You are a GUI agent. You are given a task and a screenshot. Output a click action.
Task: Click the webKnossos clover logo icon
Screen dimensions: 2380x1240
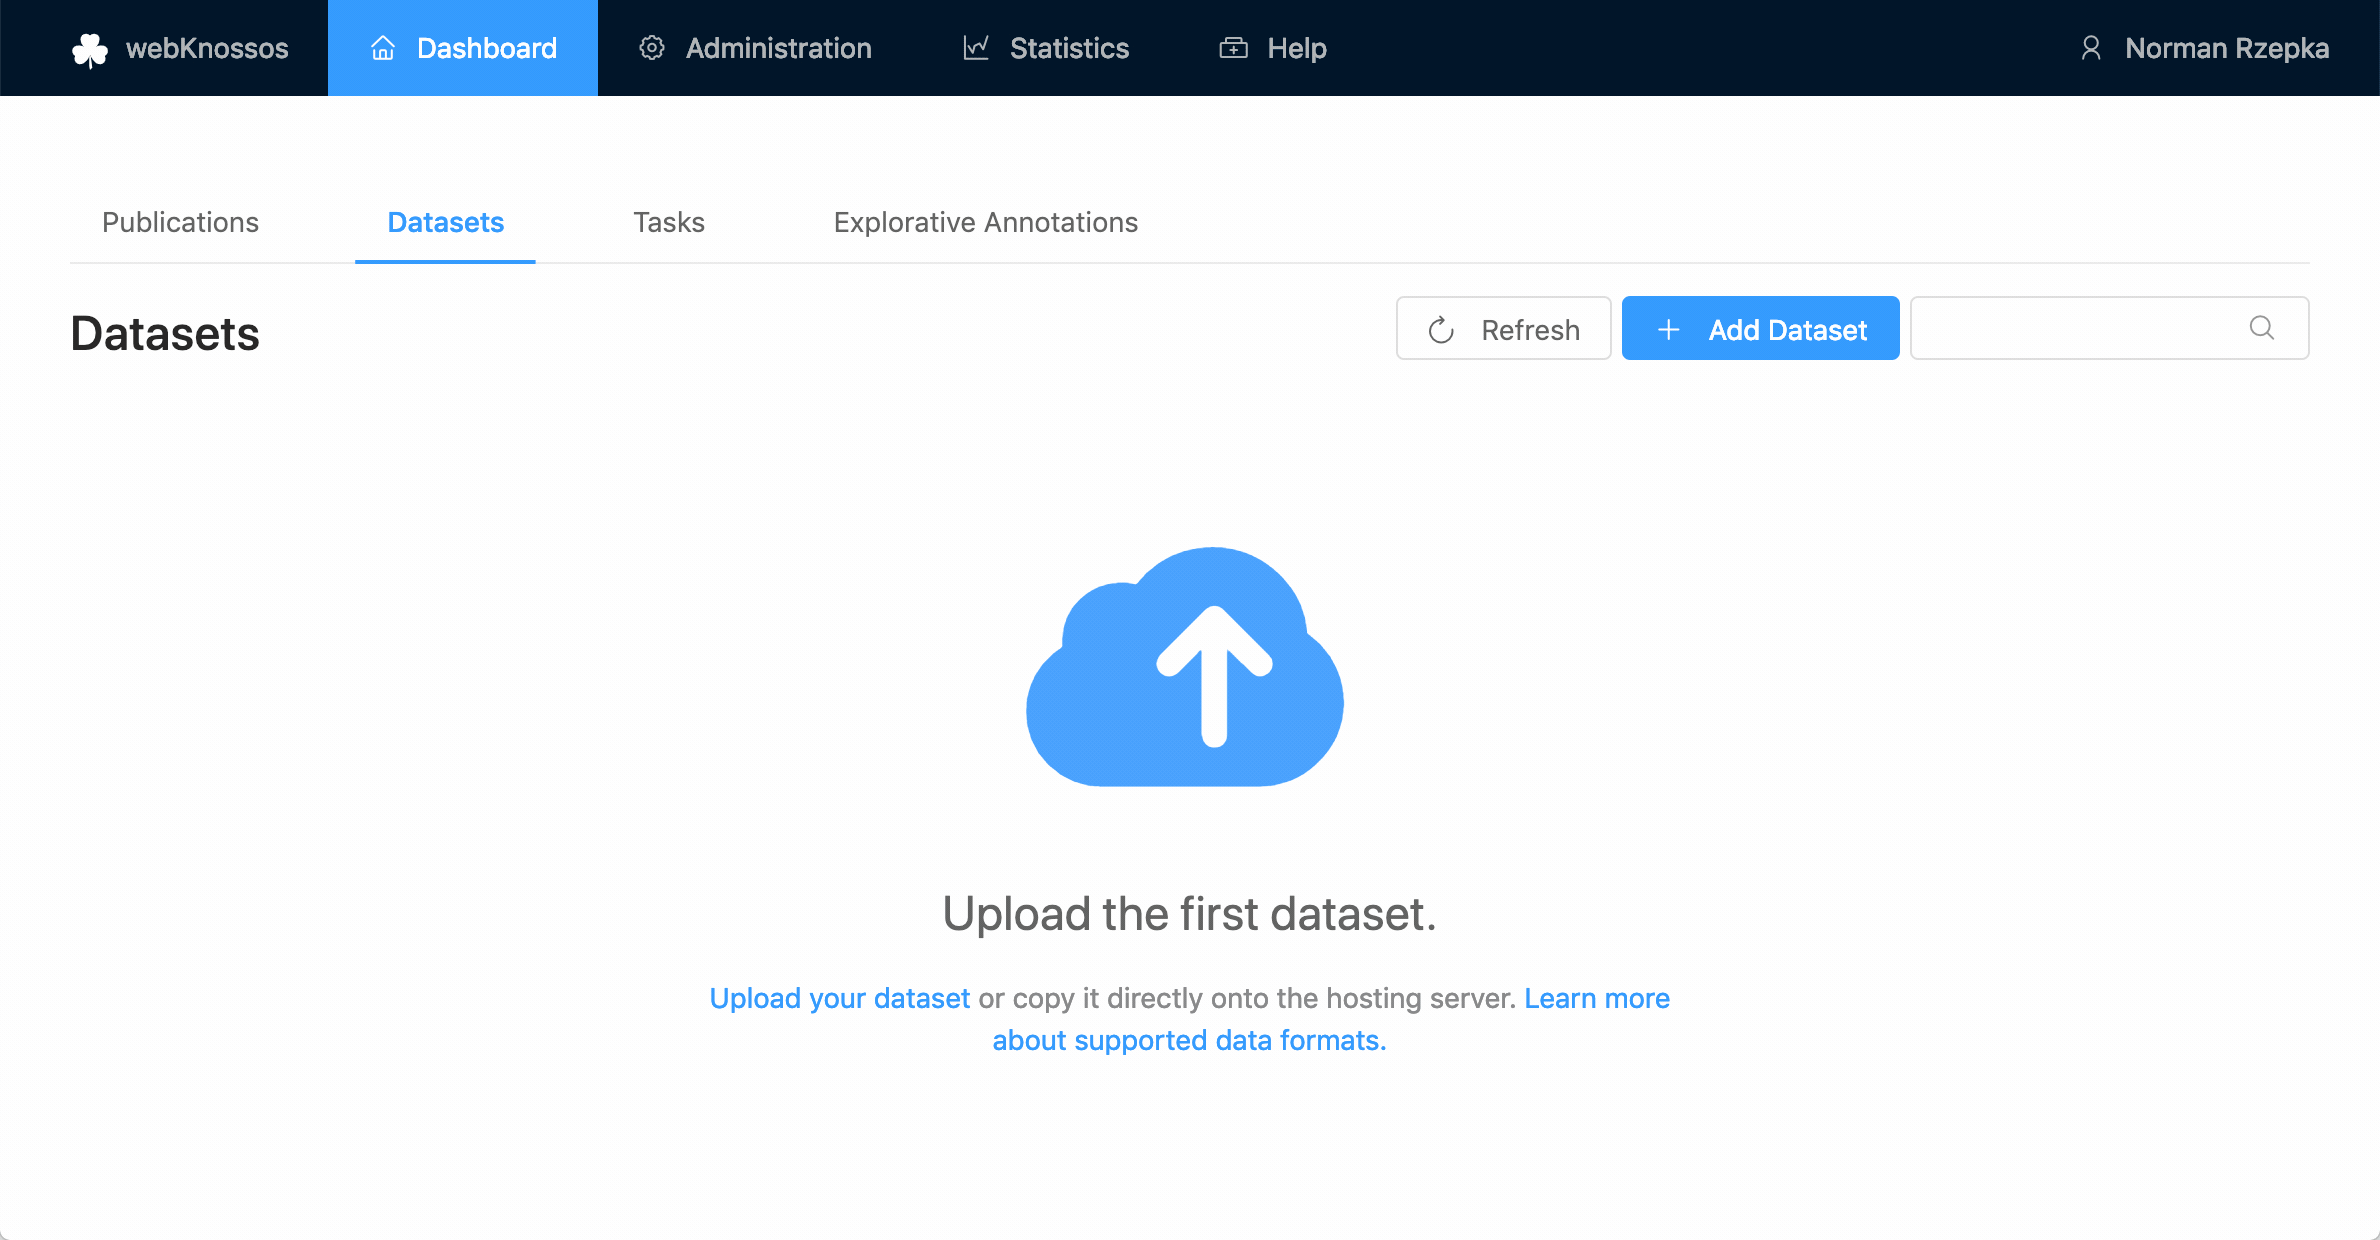(x=90, y=49)
